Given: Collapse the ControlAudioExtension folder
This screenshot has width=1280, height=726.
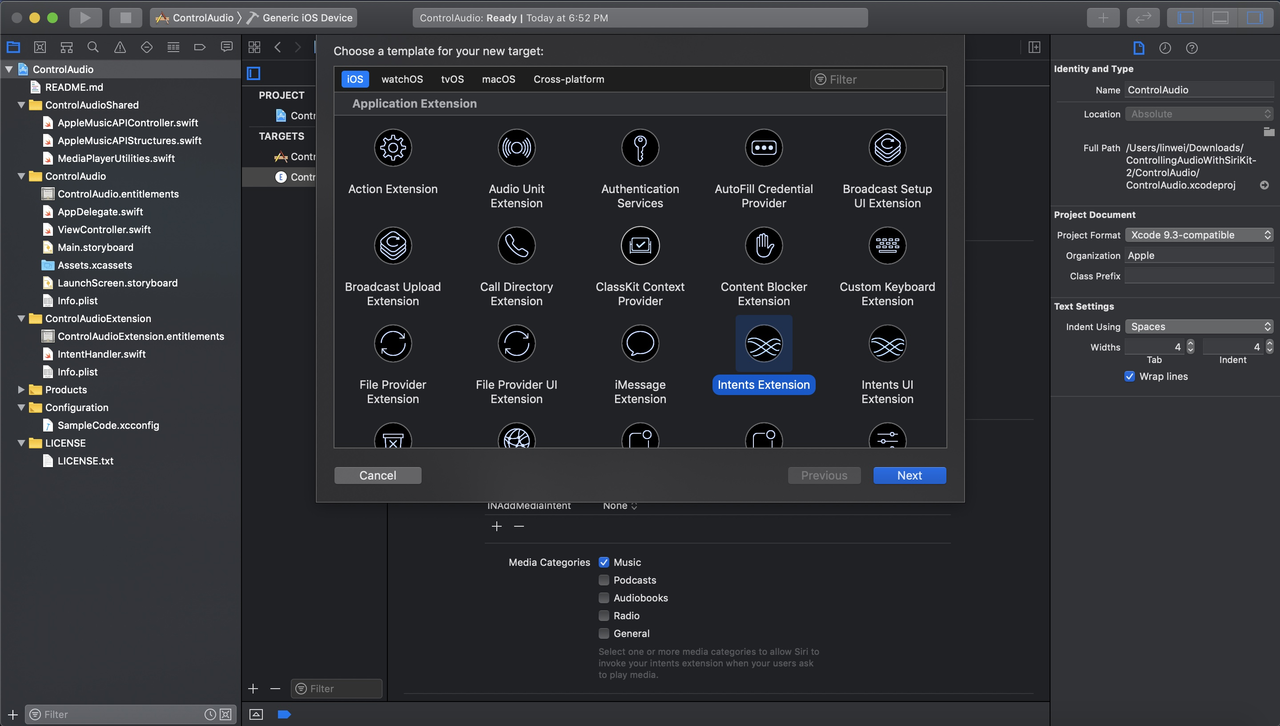Looking at the screenshot, I should (x=21, y=319).
